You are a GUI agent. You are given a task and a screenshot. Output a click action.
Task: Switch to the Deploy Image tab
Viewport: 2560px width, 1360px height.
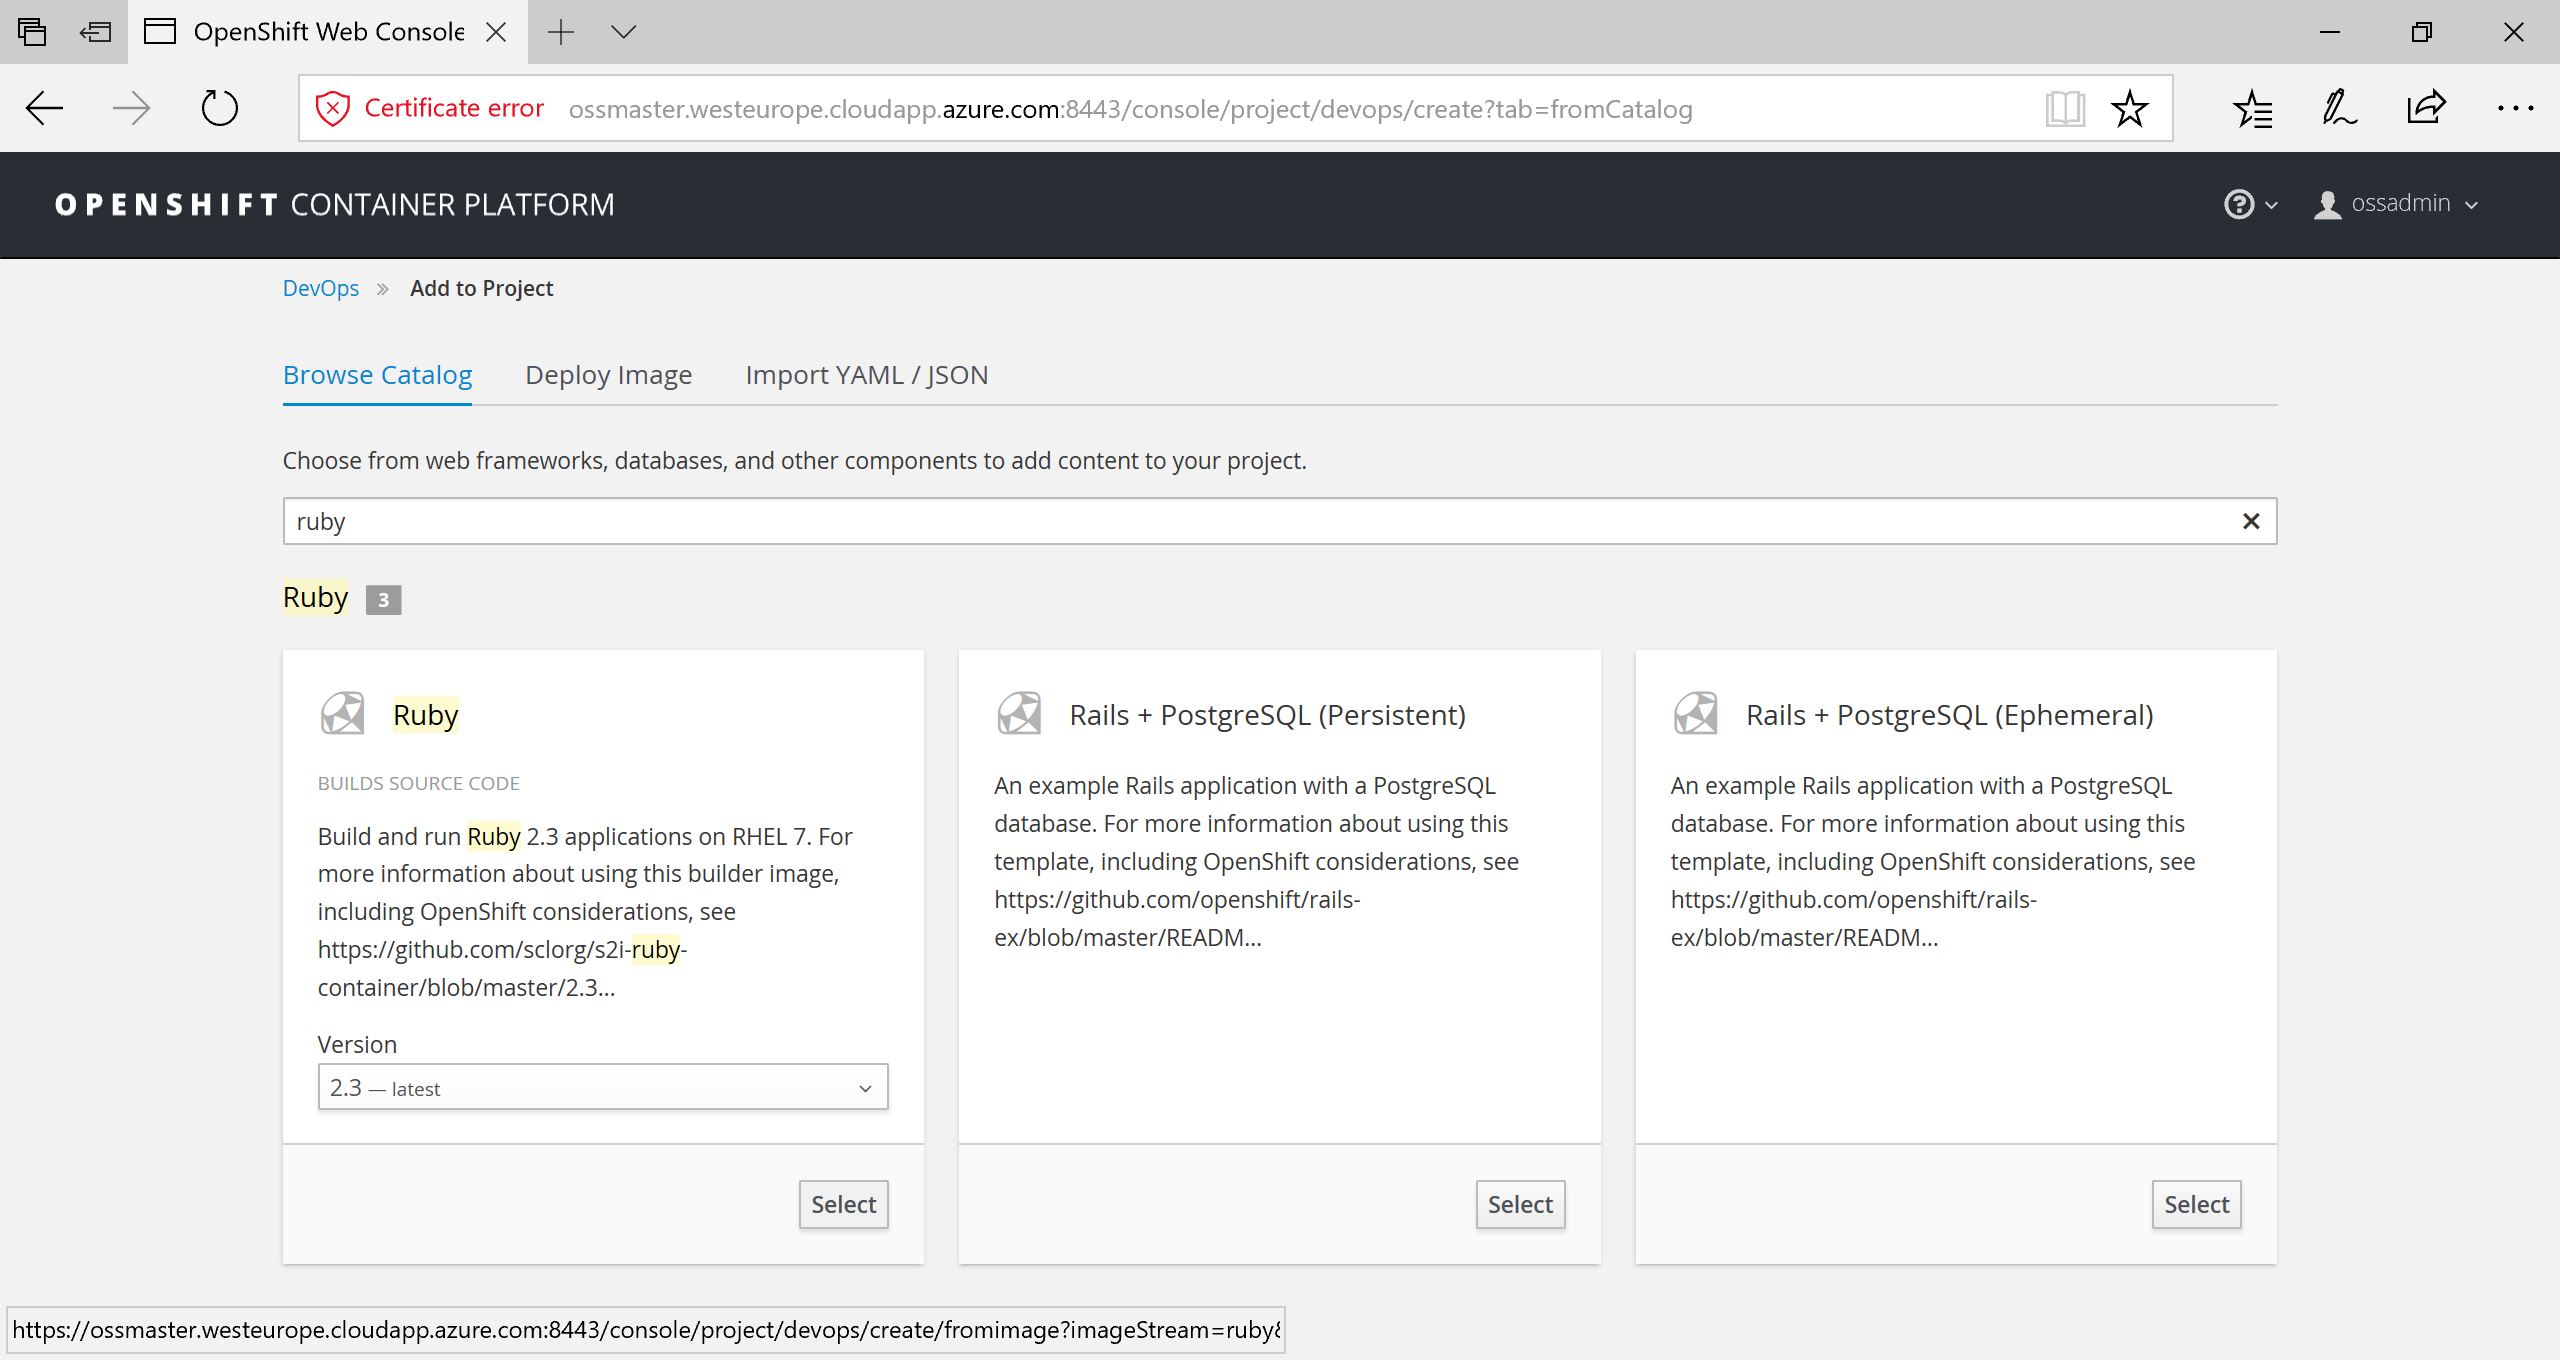pyautogui.click(x=608, y=375)
